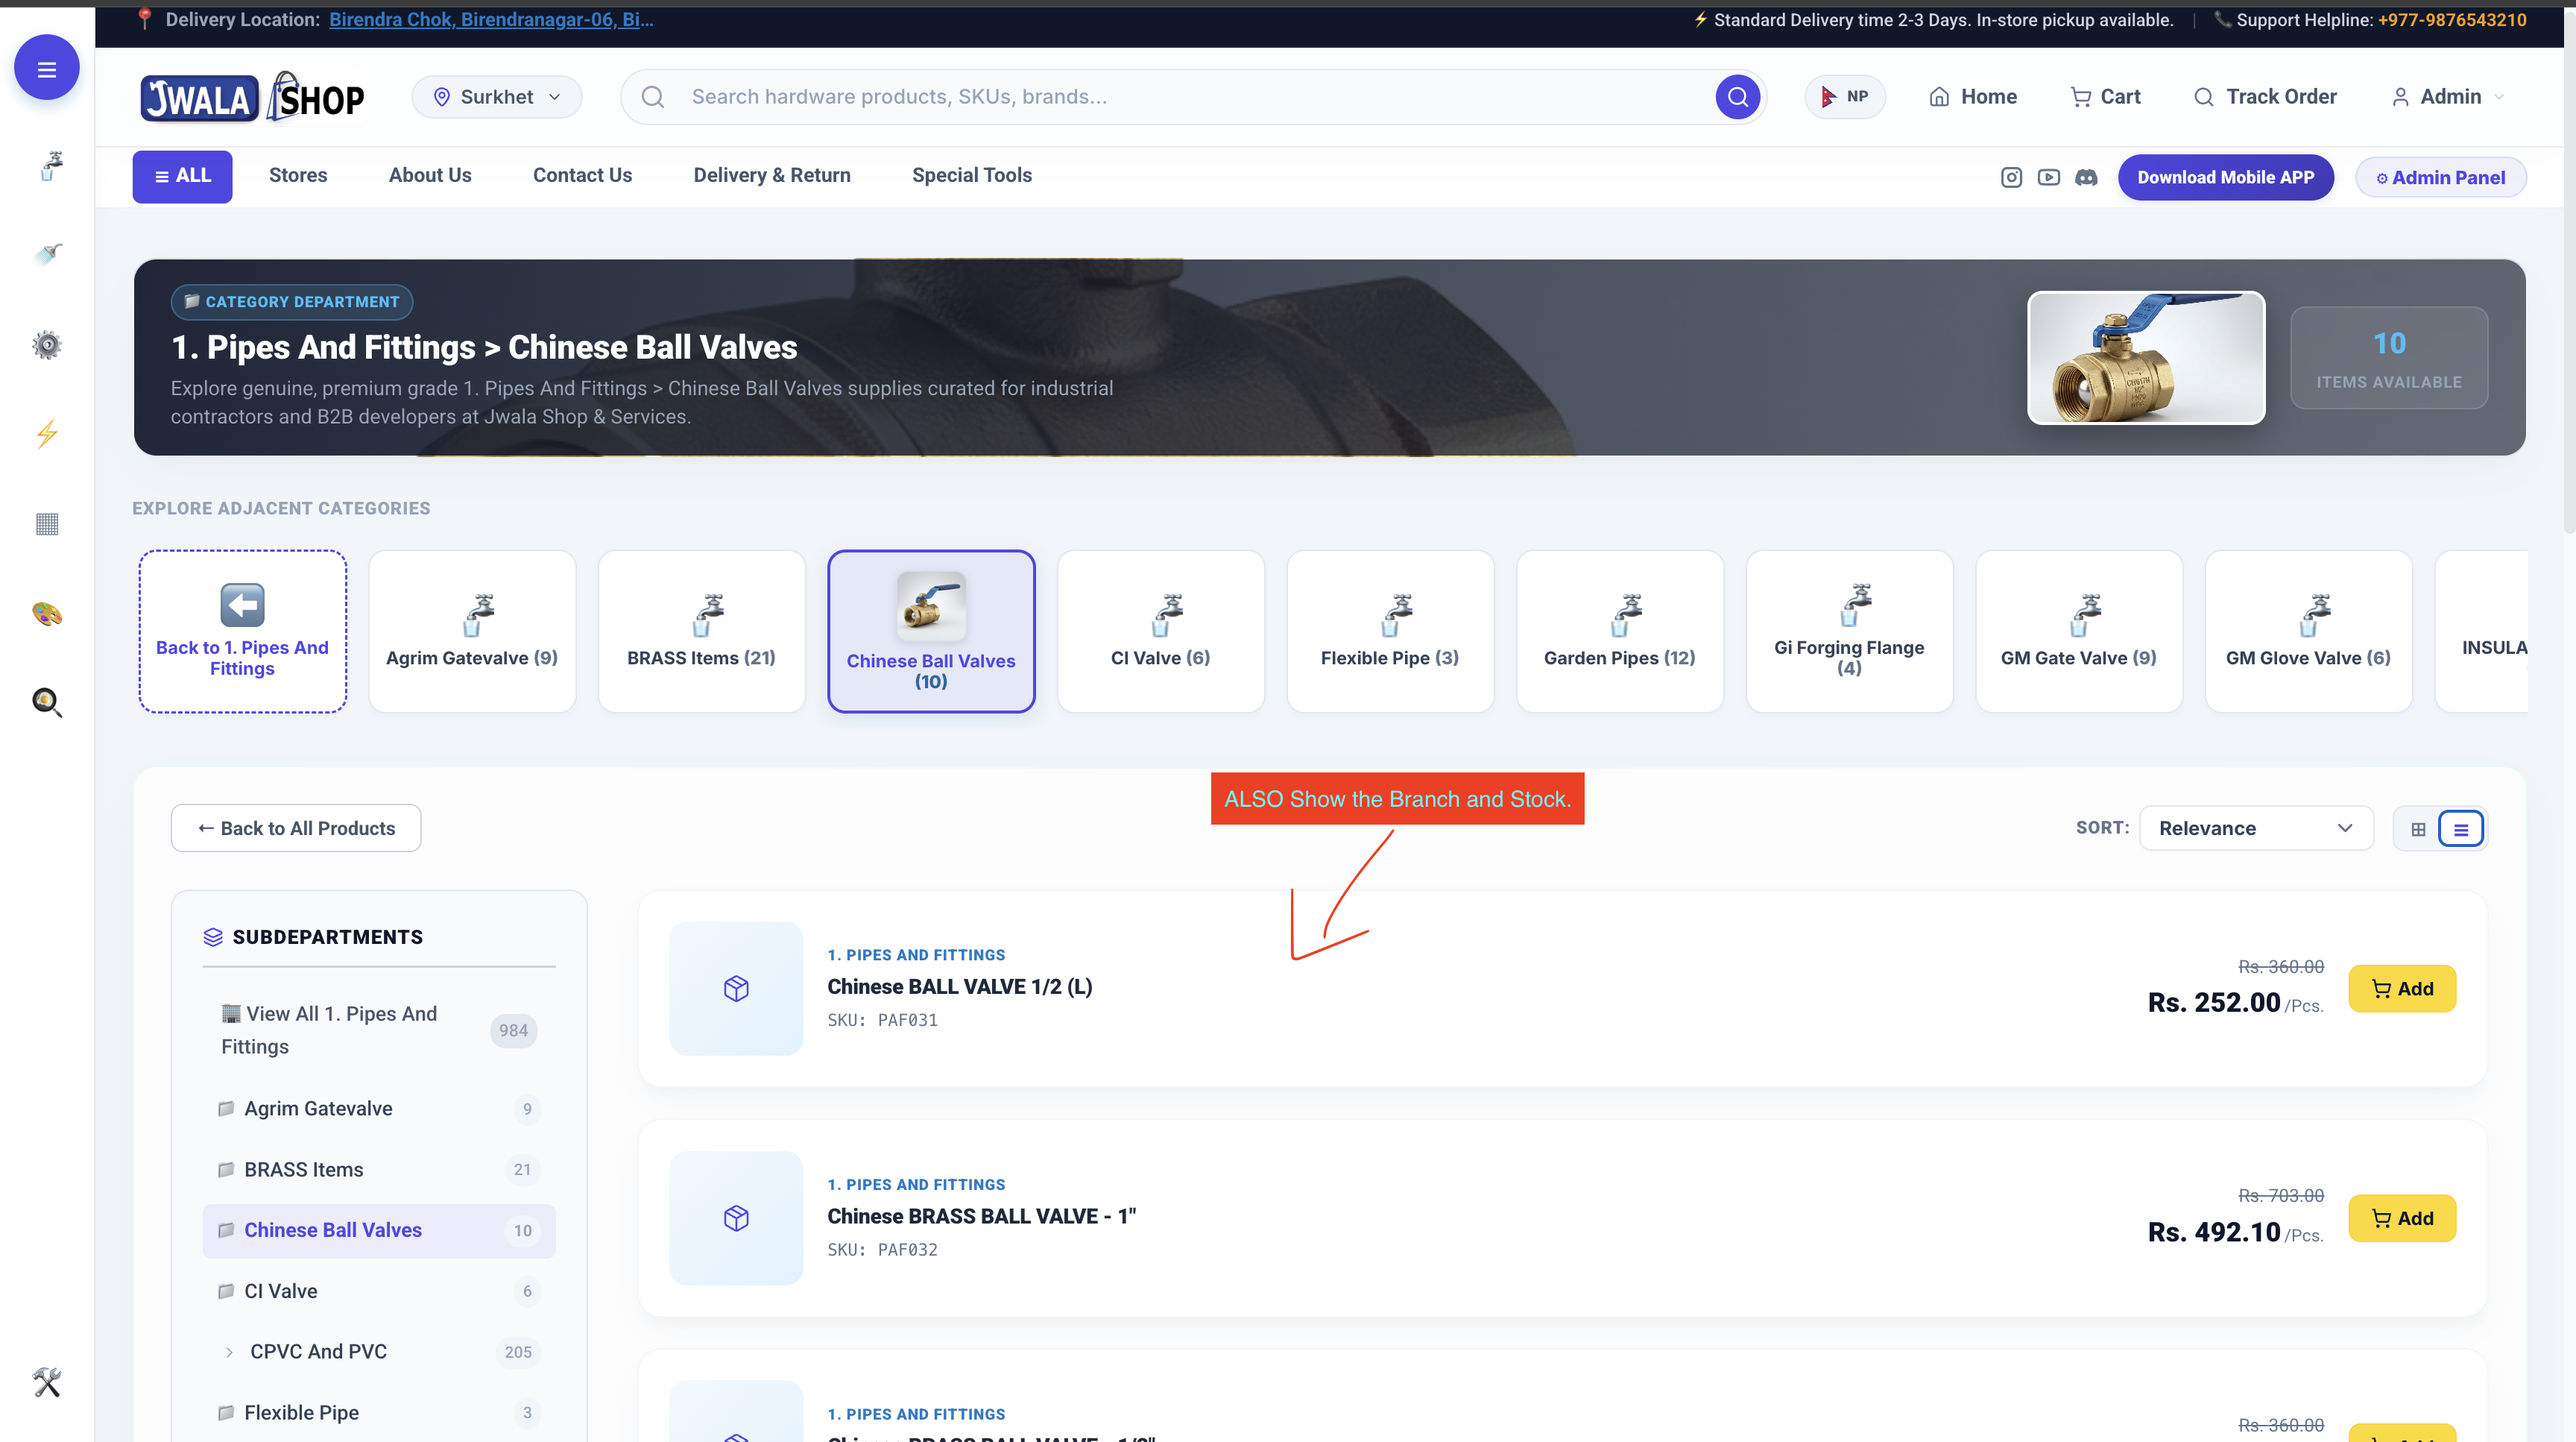Select the BRASS Items (21) category card
This screenshot has width=2576, height=1442.
[x=701, y=632]
